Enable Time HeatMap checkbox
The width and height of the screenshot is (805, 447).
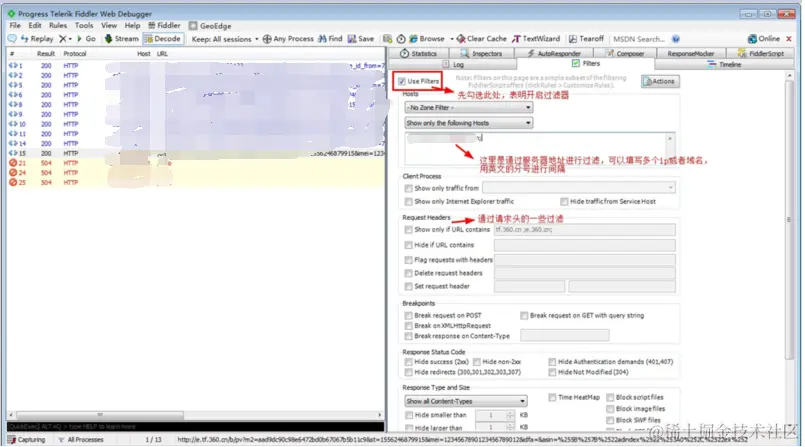click(552, 398)
